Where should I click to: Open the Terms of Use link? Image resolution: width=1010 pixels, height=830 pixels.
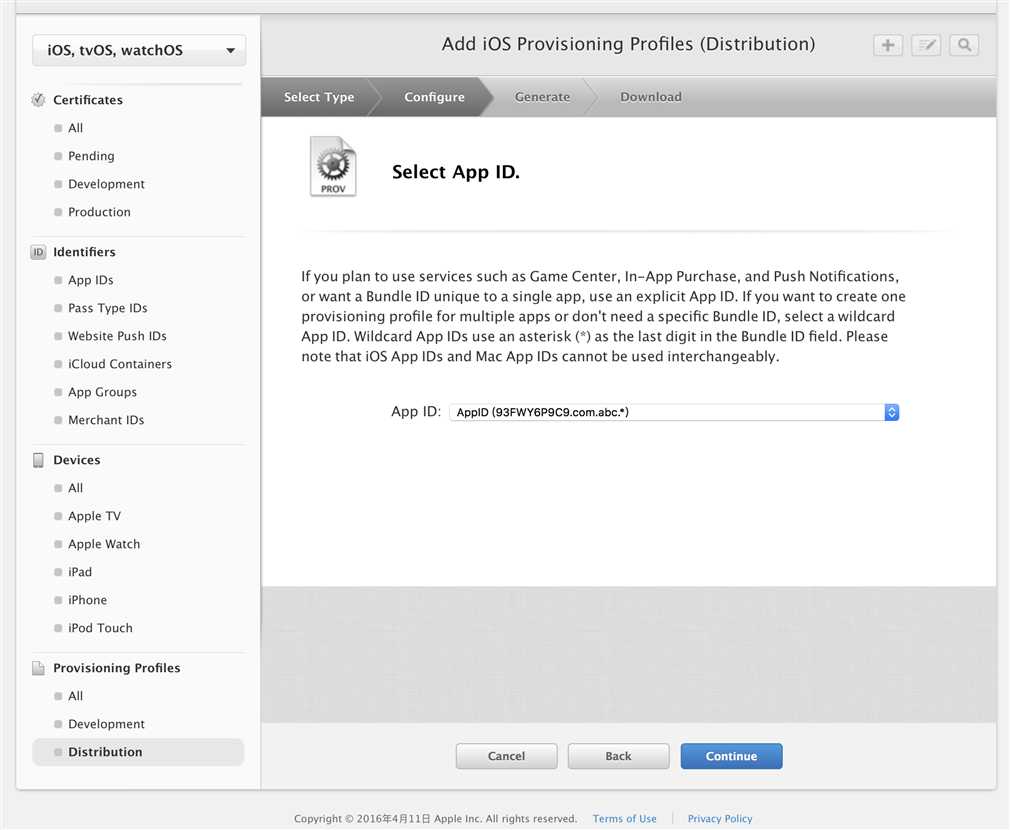[625, 818]
